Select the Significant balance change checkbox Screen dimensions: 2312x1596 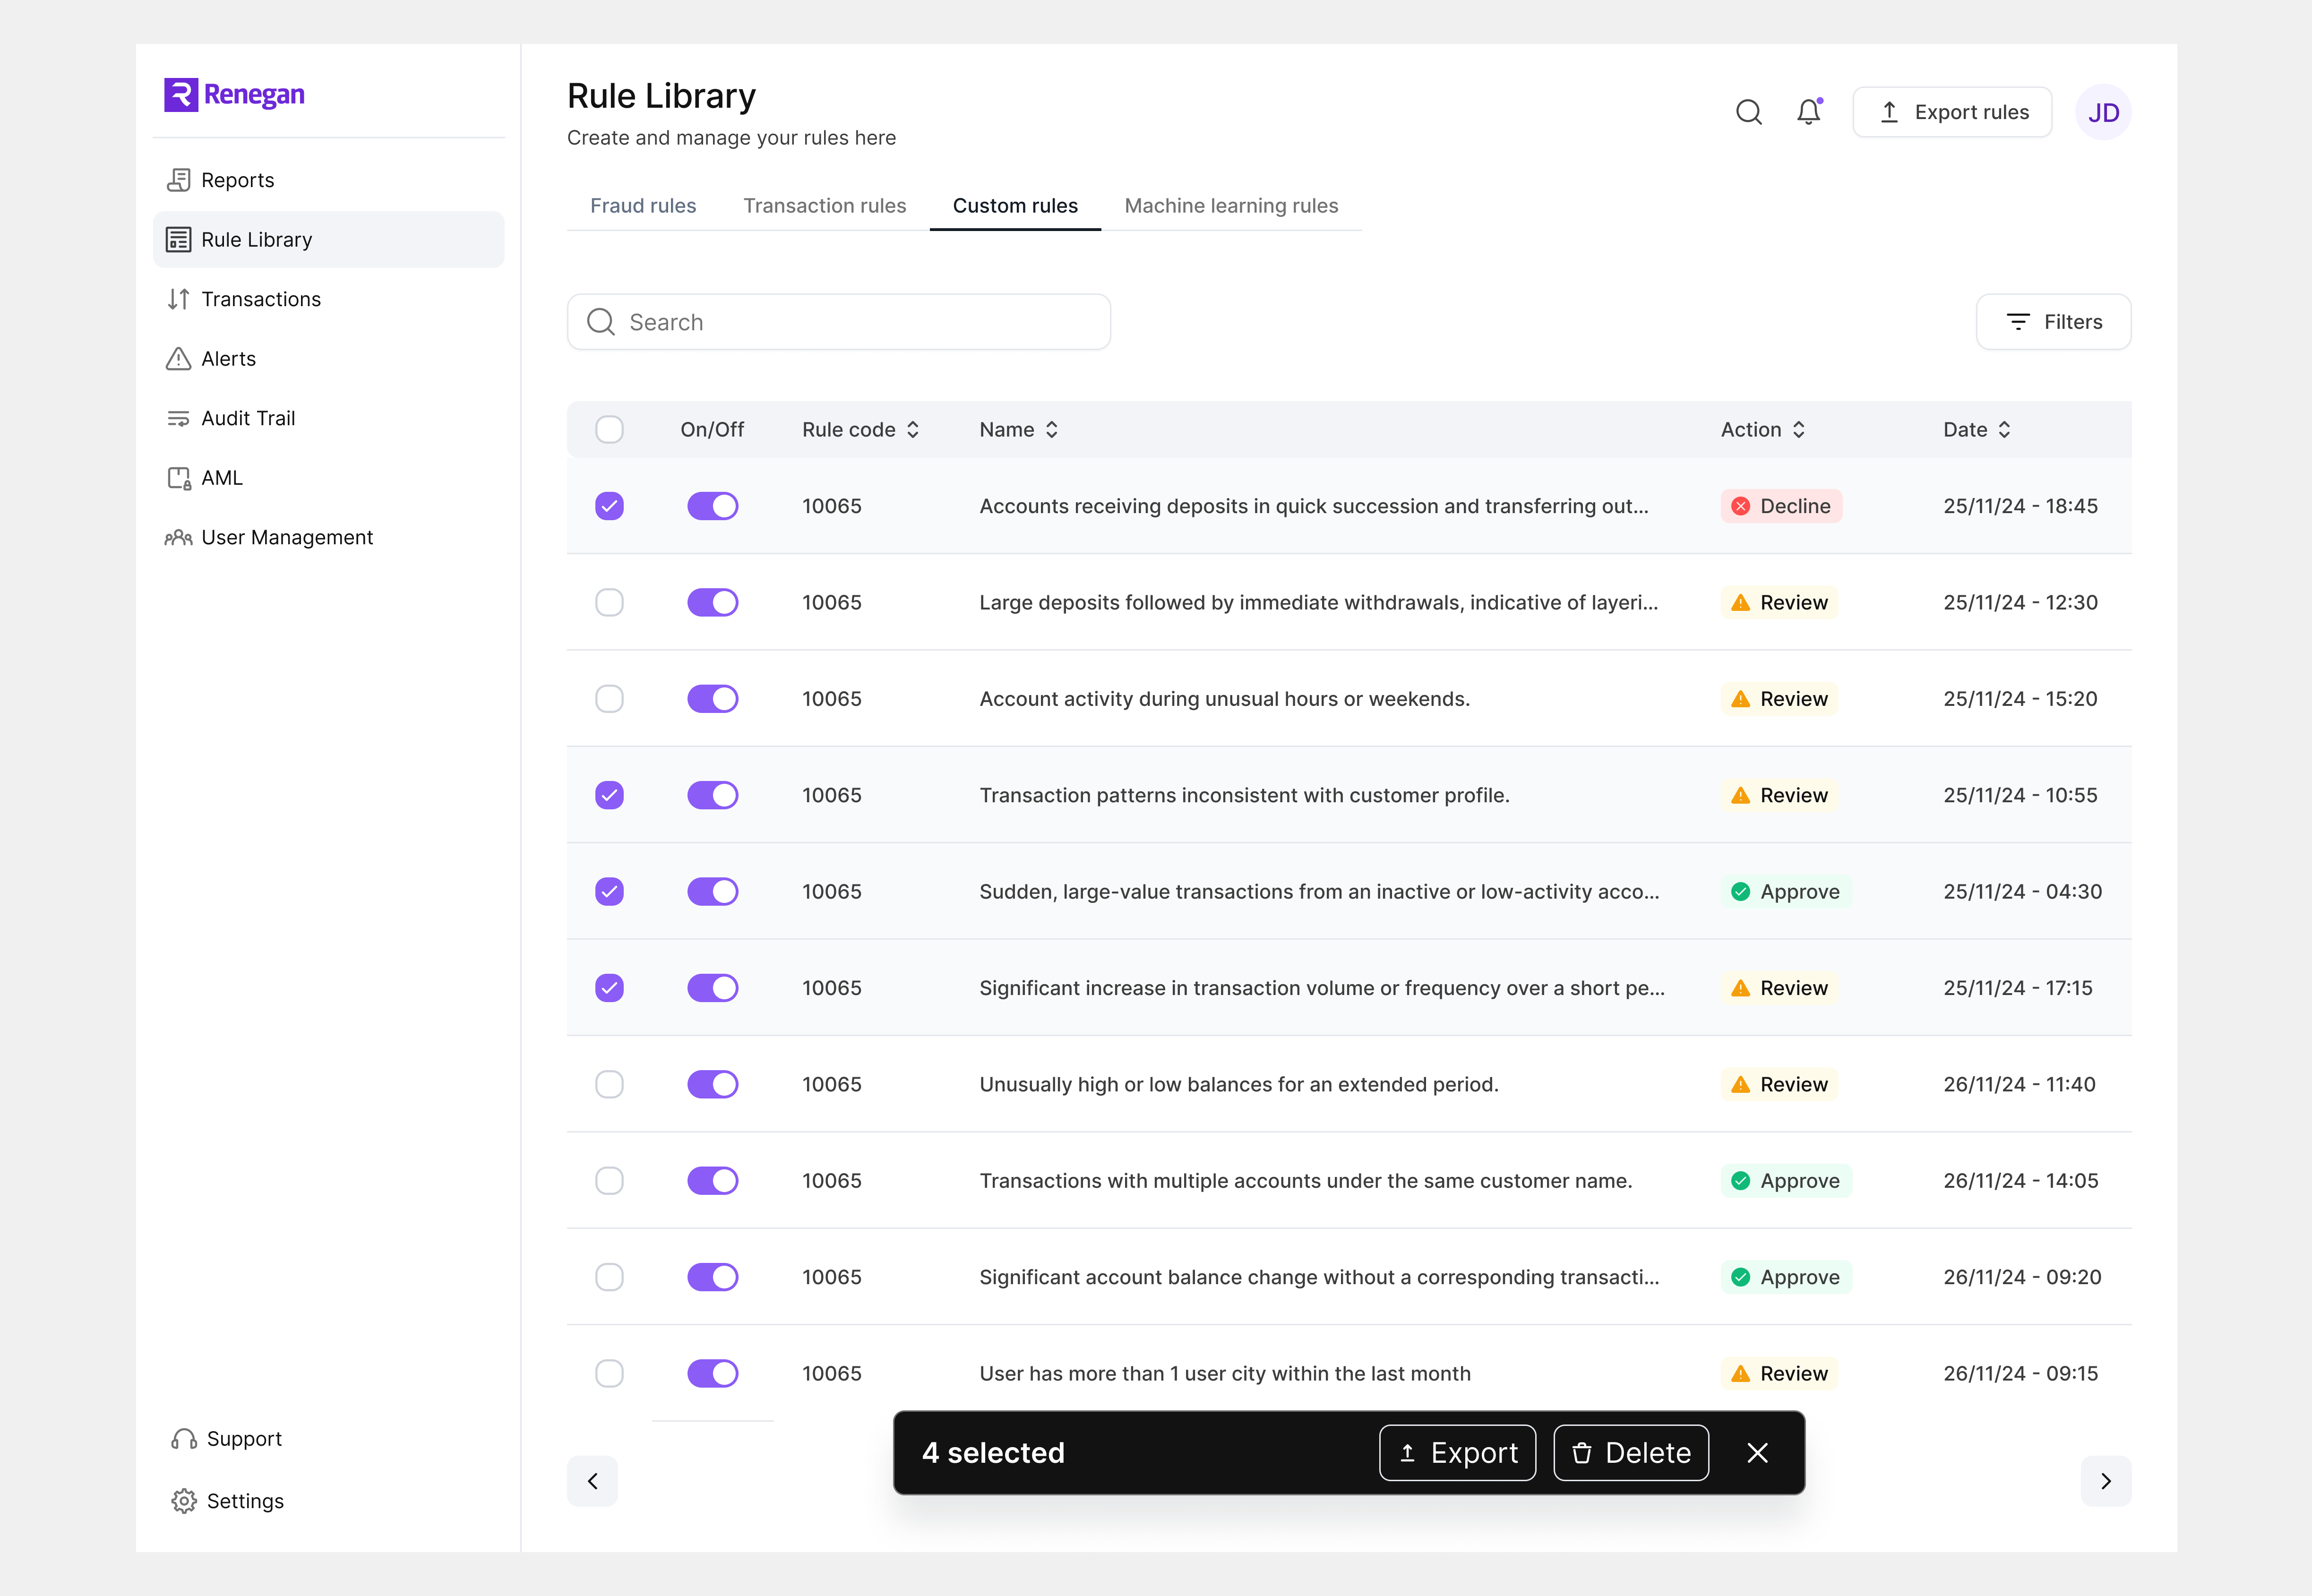609,1278
